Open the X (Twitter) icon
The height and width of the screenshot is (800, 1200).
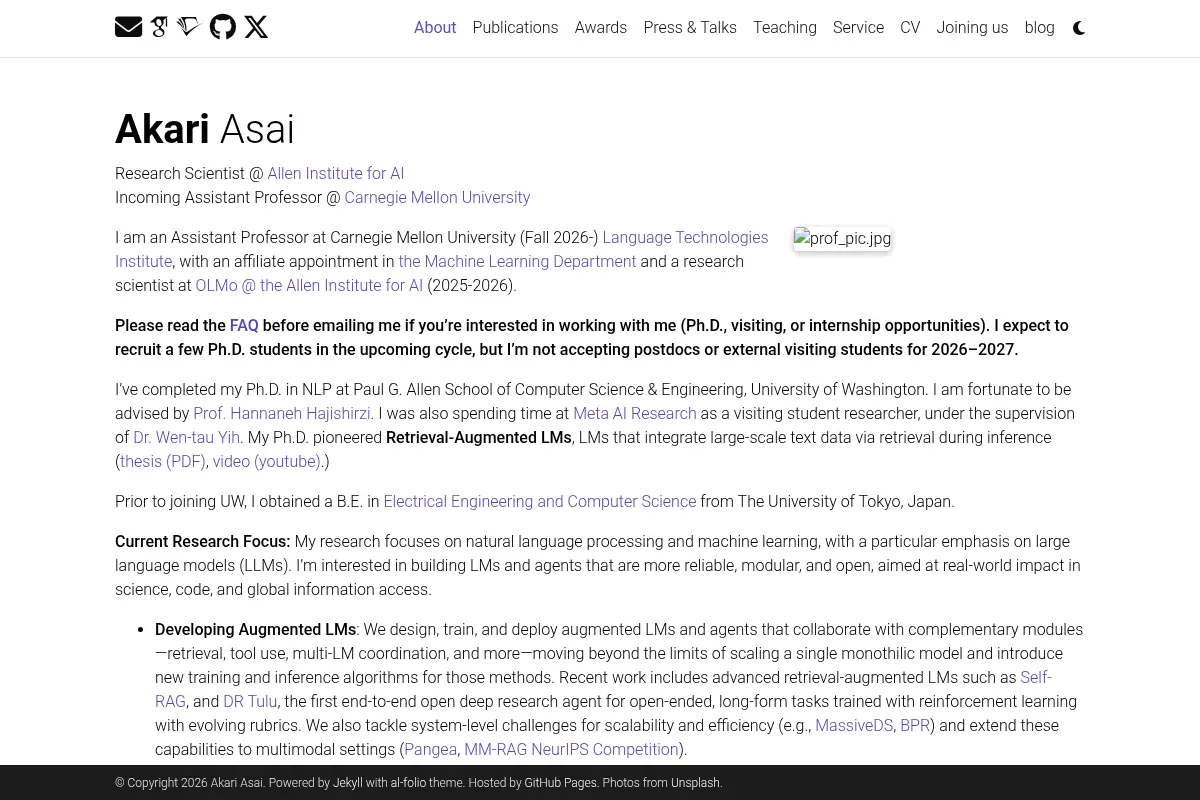click(x=256, y=27)
